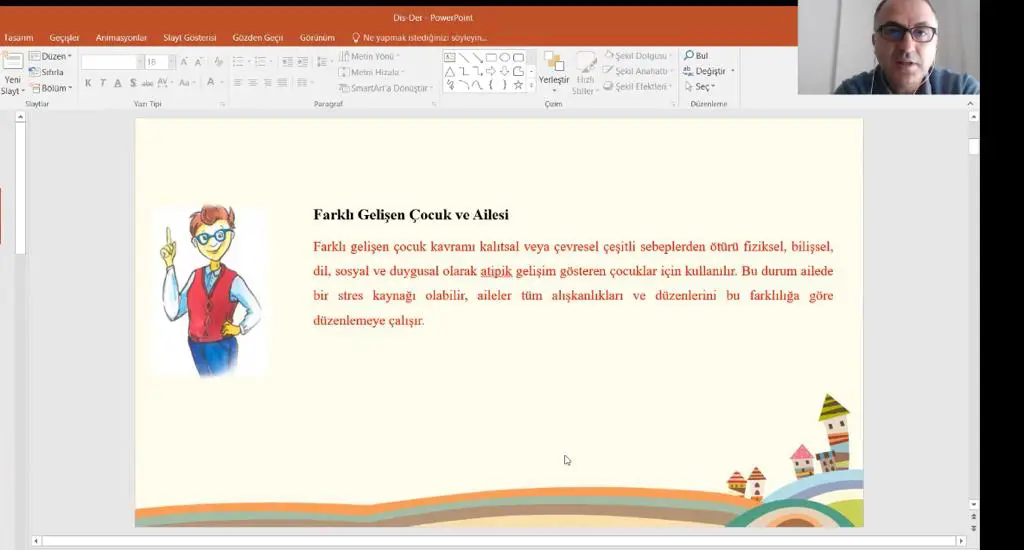The width and height of the screenshot is (1024, 550).
Task: Click the Bold (K) formatting icon
Action: (x=88, y=83)
